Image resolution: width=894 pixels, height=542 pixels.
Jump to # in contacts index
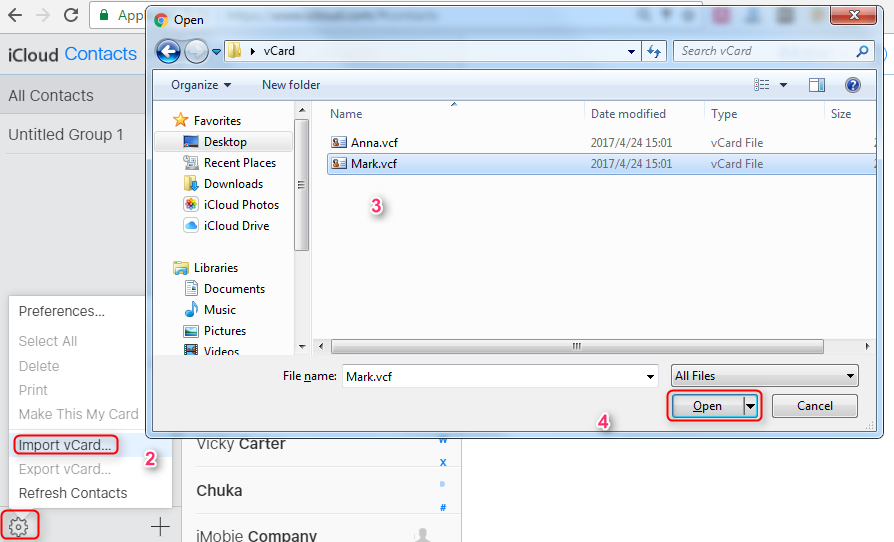(443, 507)
